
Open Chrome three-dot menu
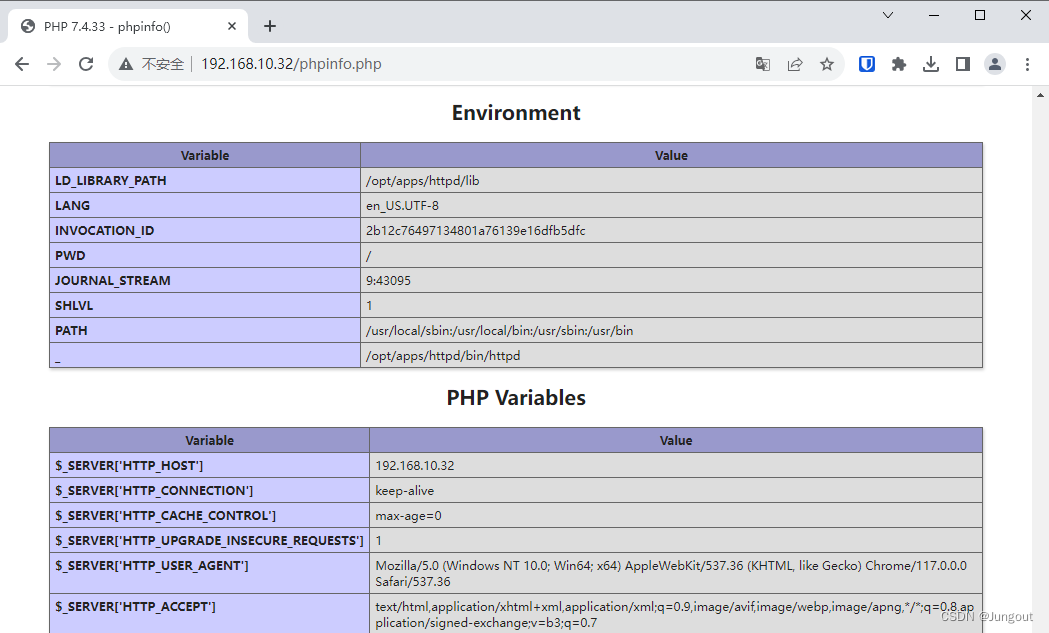(1027, 64)
